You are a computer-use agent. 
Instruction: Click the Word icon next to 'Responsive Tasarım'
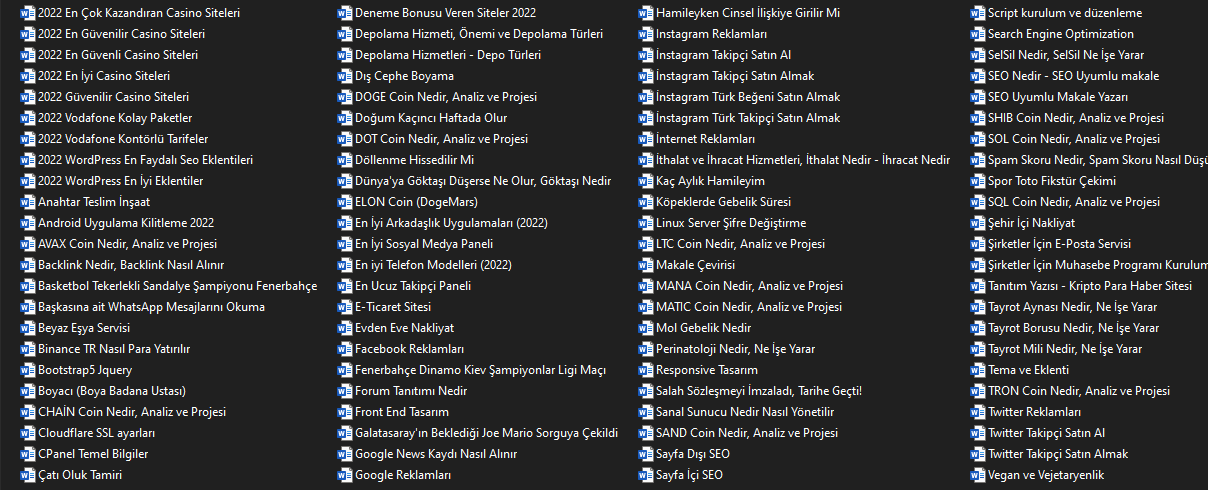click(x=646, y=370)
